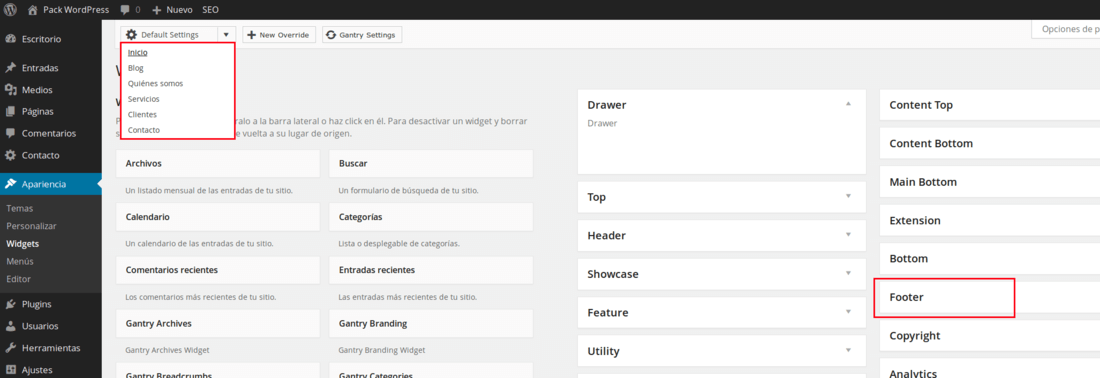Select the Archivos widget

(x=217, y=163)
